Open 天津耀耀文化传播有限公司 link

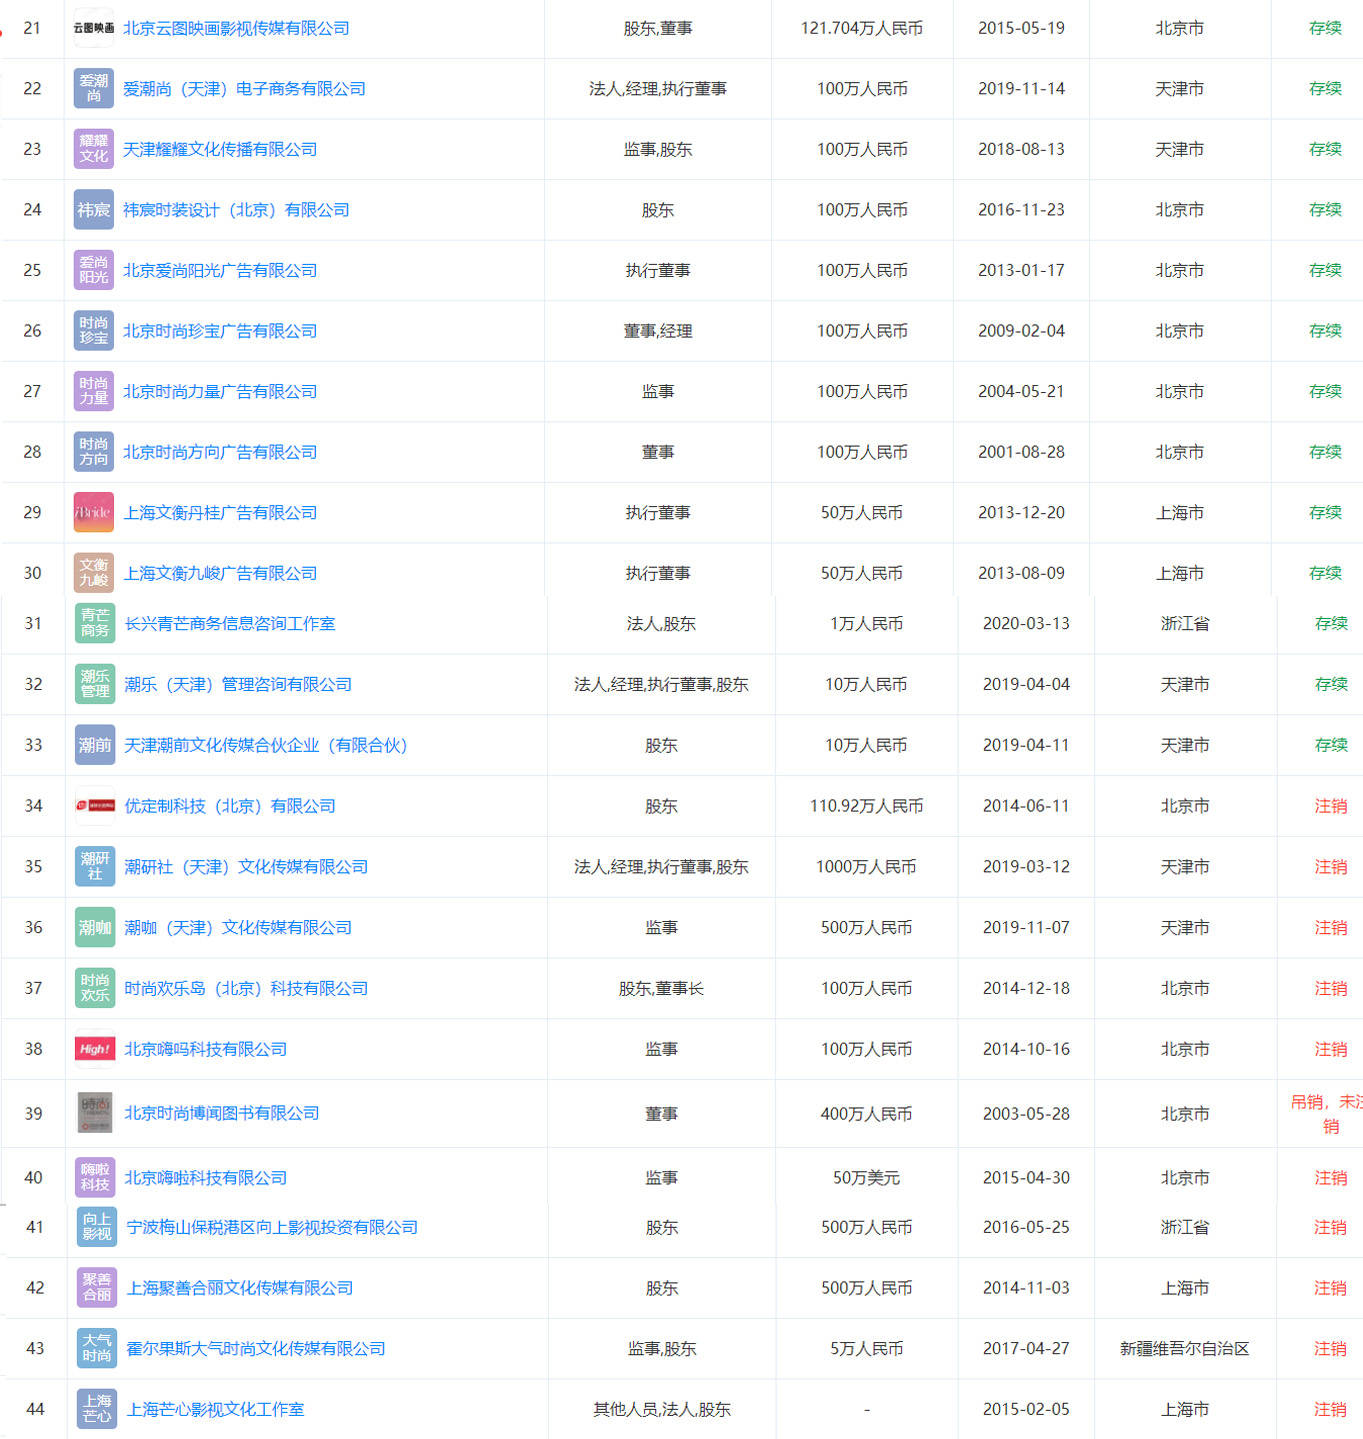point(220,150)
